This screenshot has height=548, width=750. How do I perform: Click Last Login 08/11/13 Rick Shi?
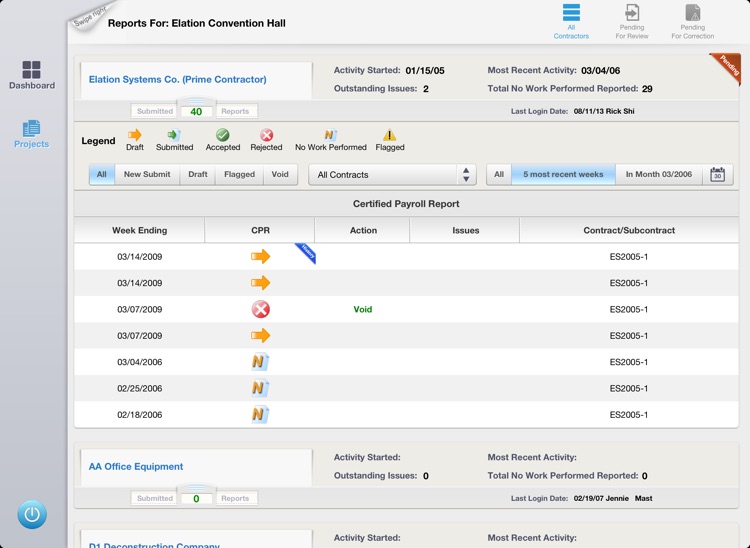click(x=604, y=111)
